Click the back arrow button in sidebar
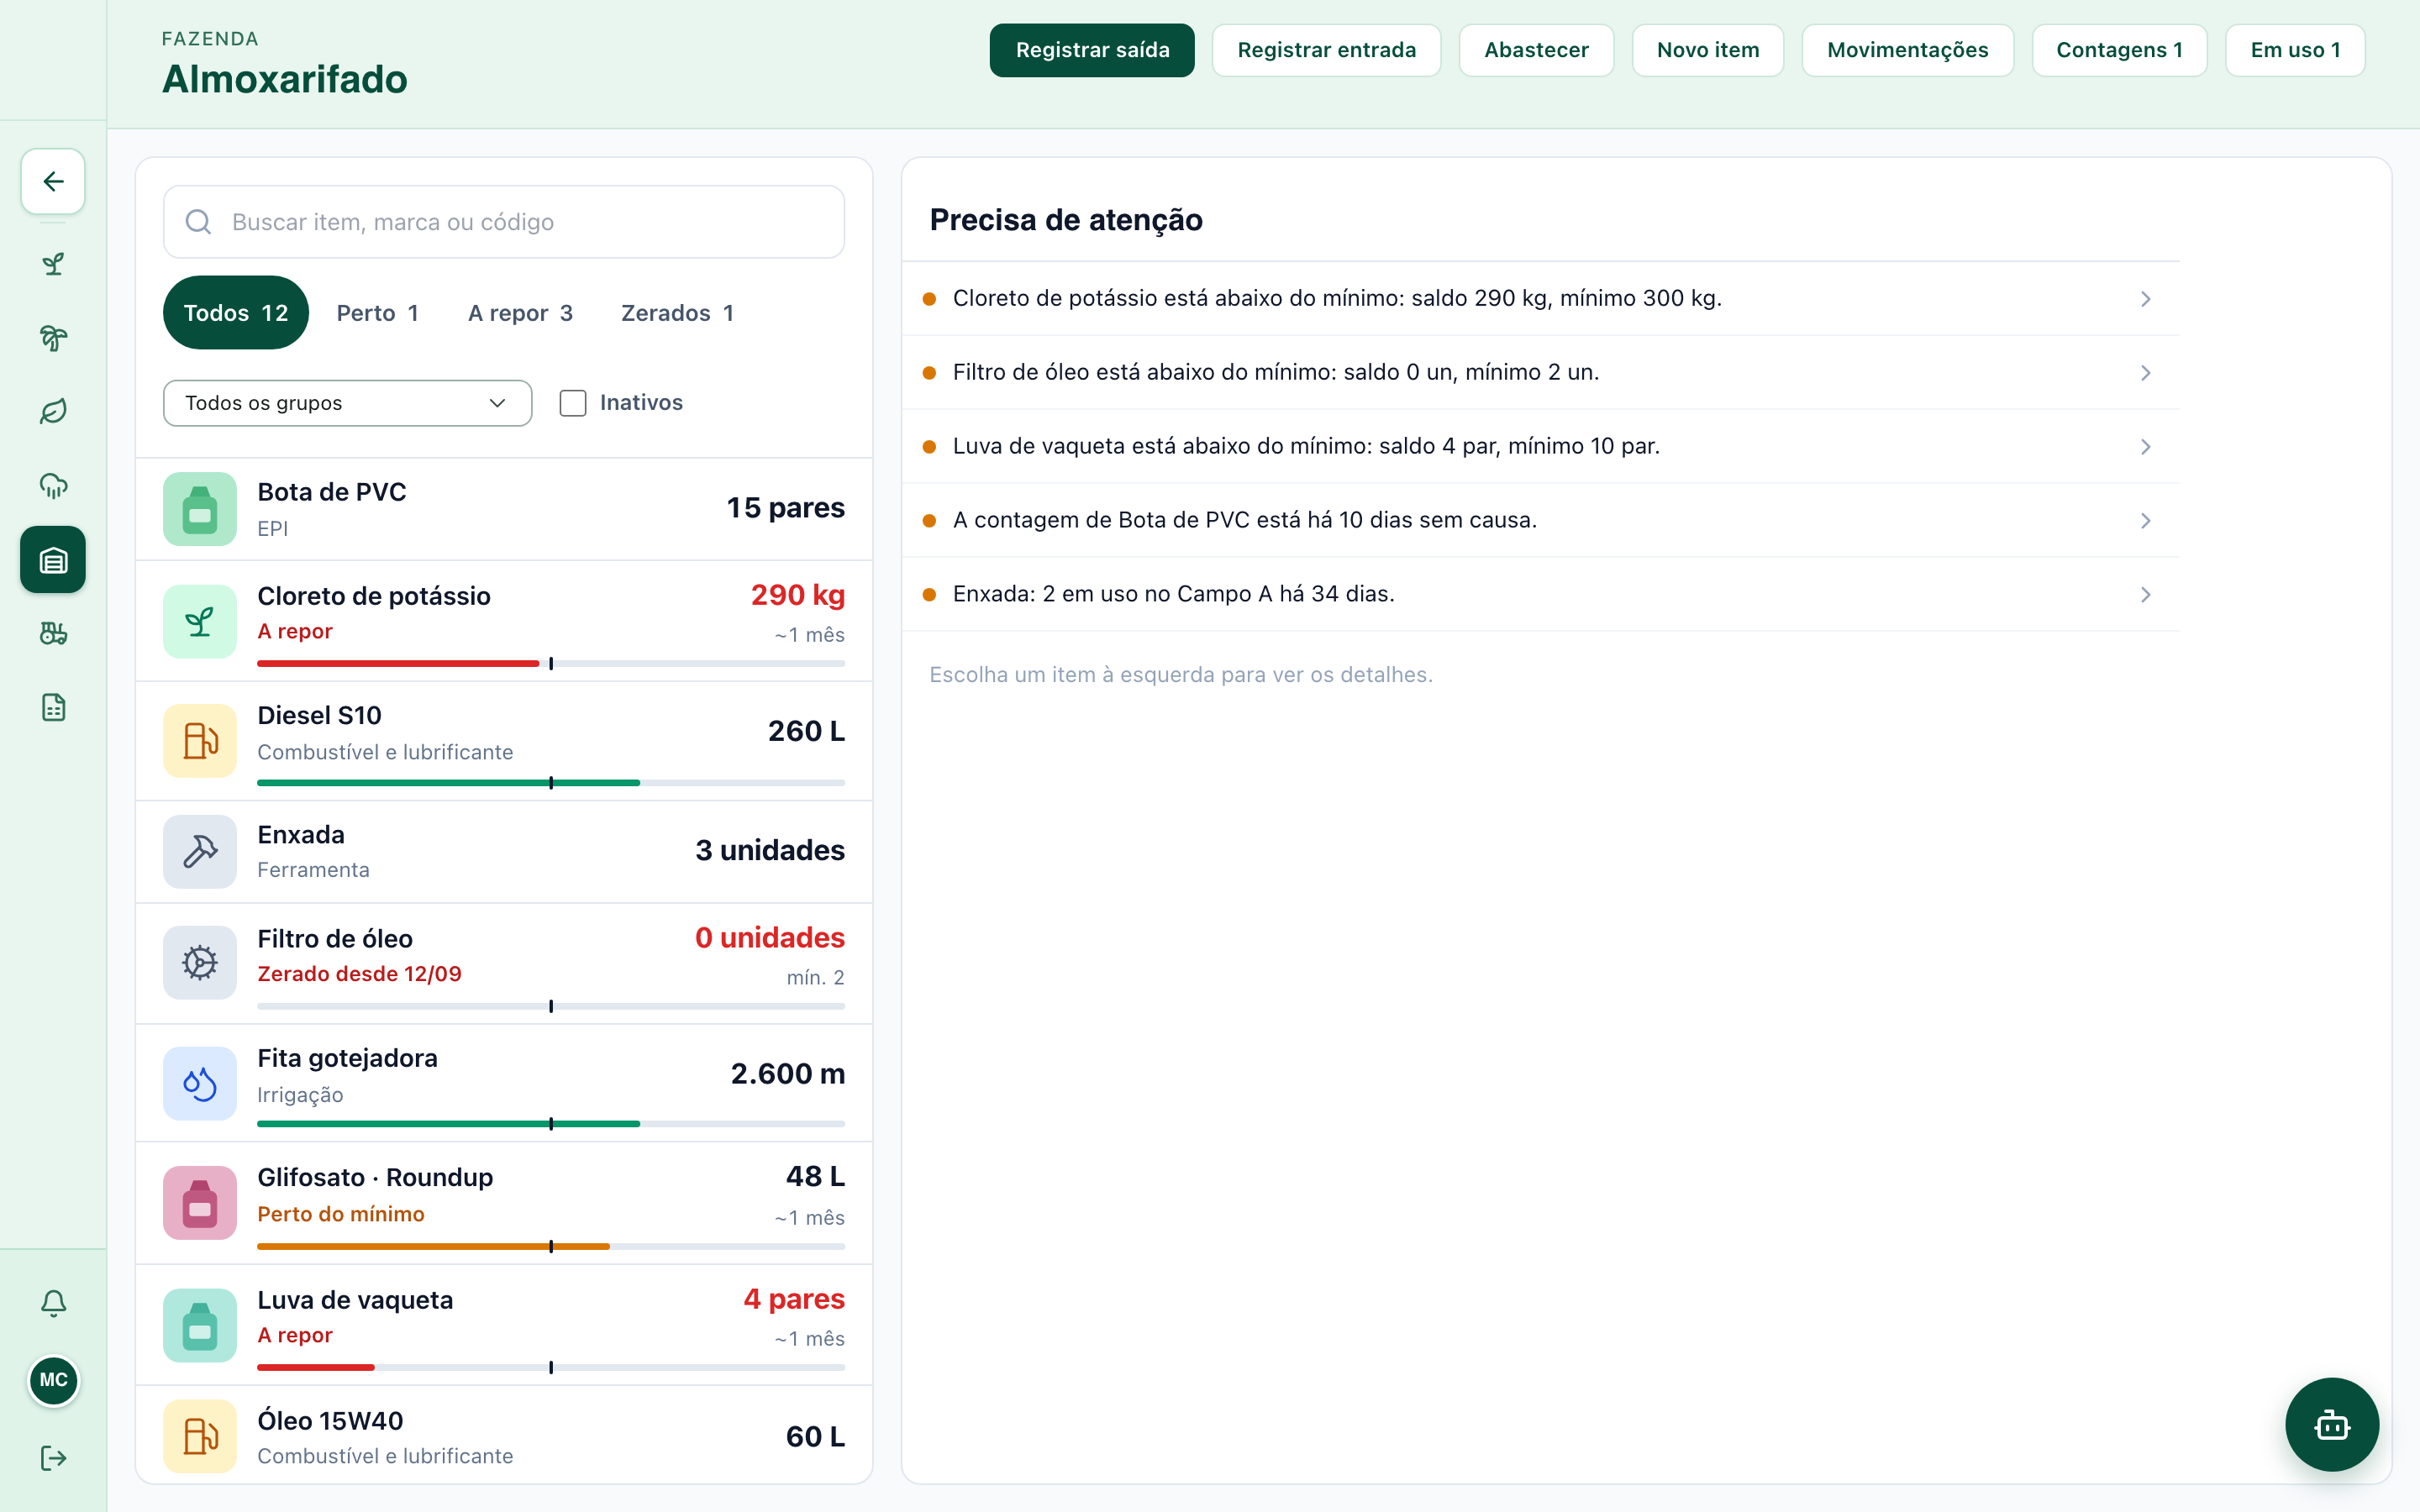The height and width of the screenshot is (1512, 2420). (x=53, y=181)
